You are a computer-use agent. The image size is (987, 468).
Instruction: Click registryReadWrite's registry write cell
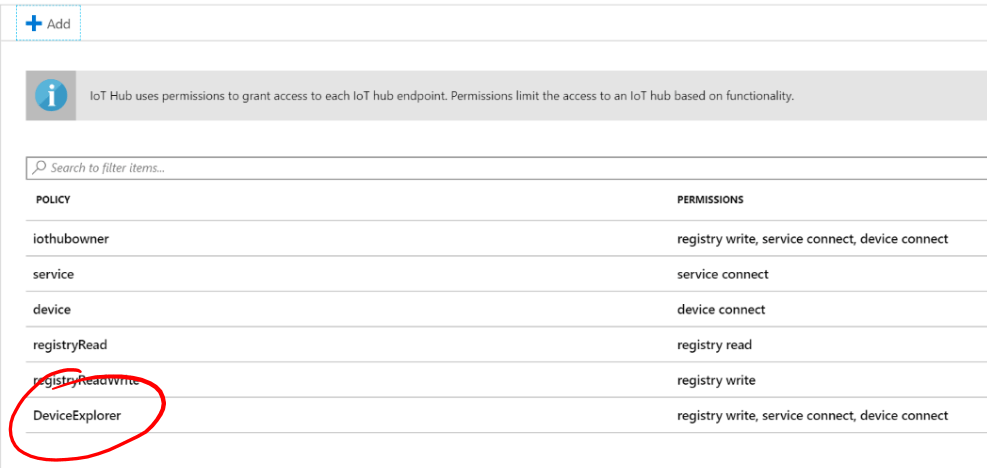pos(716,380)
